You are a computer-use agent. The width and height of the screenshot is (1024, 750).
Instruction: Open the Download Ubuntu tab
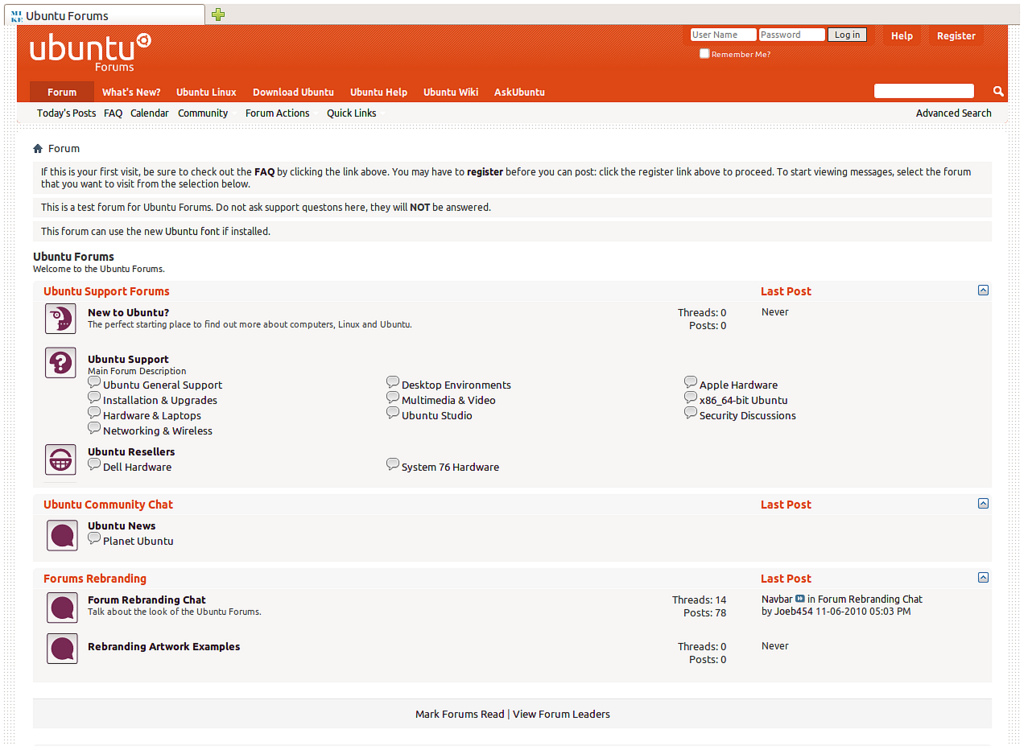(293, 92)
